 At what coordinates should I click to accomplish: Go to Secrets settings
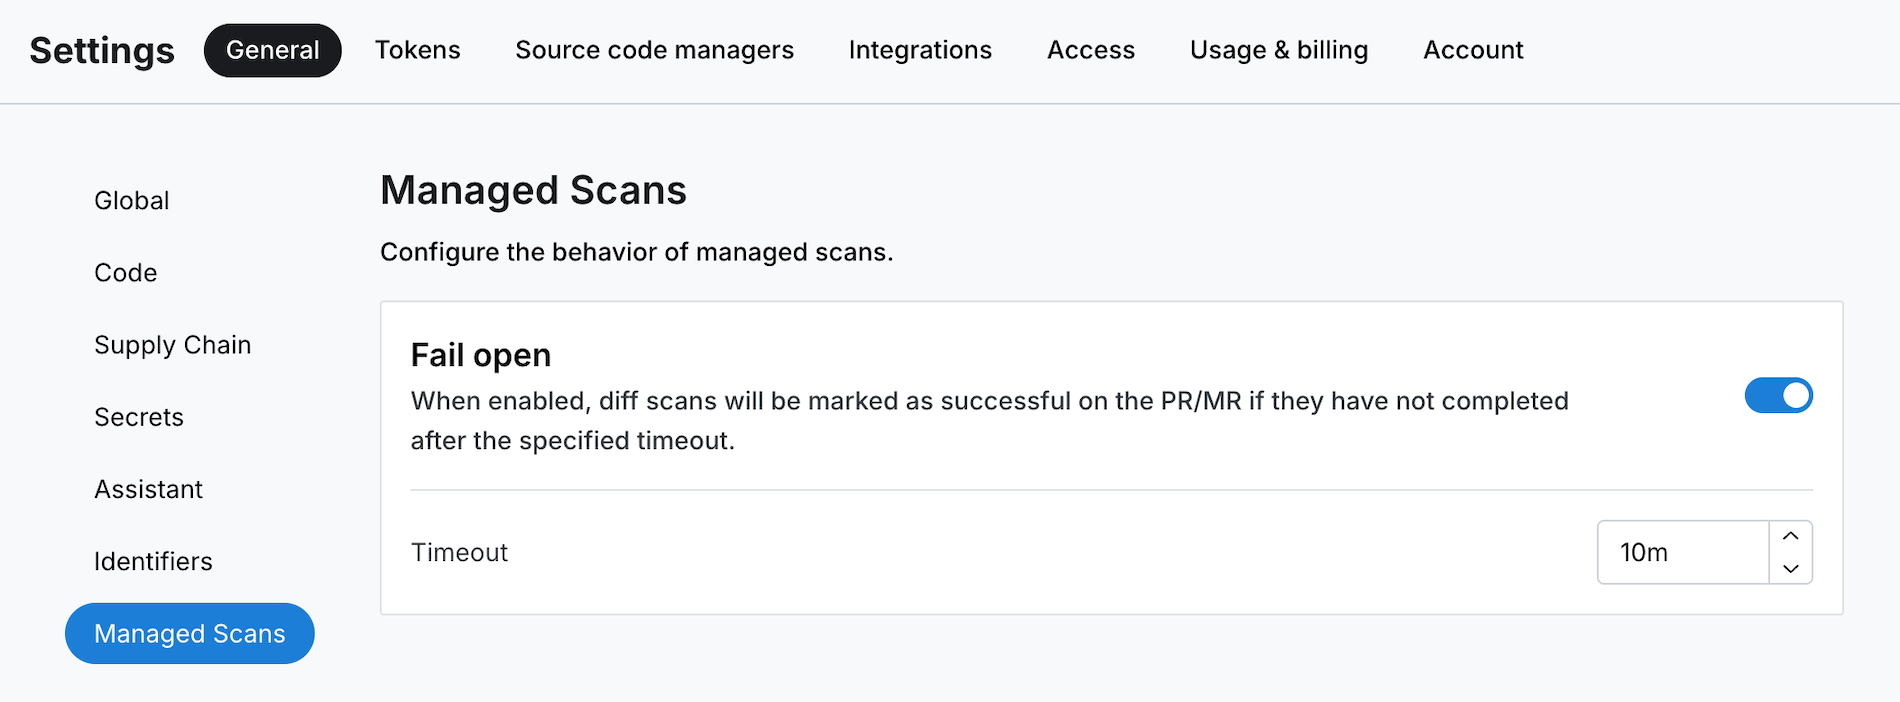pos(138,417)
